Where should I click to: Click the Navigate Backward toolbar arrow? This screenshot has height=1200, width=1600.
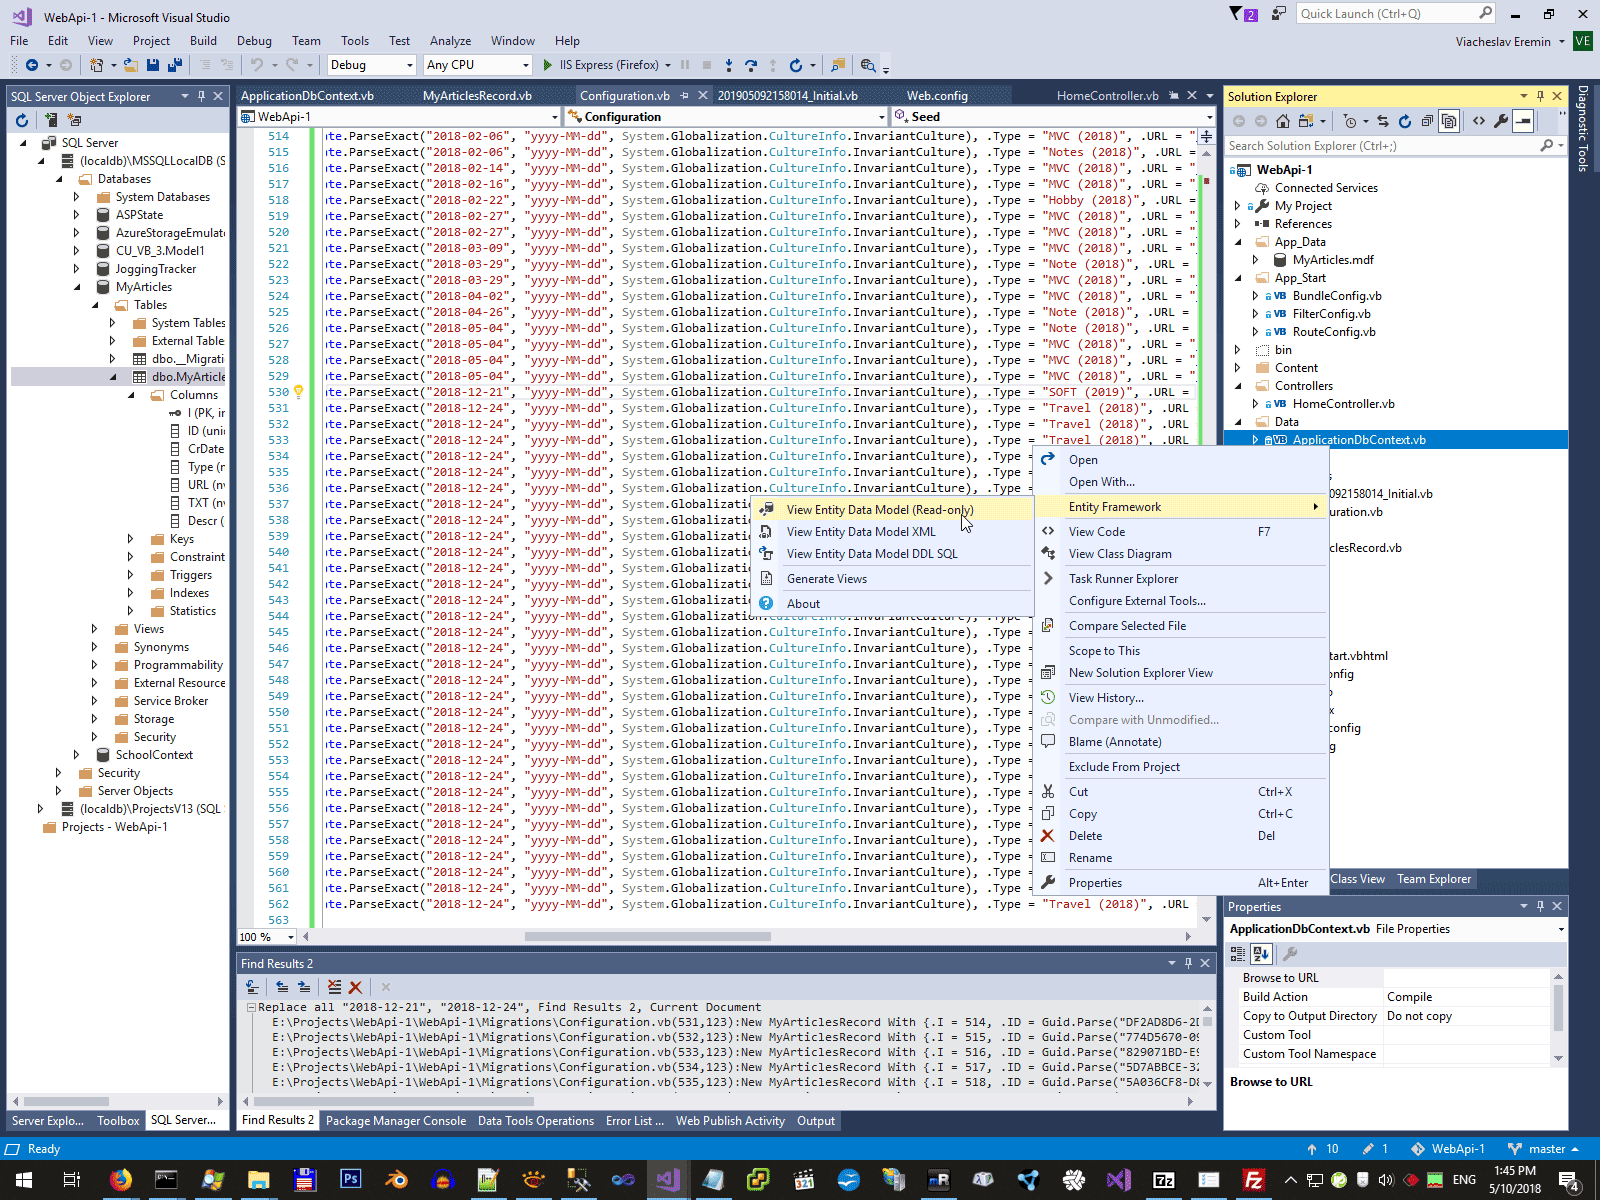32,65
